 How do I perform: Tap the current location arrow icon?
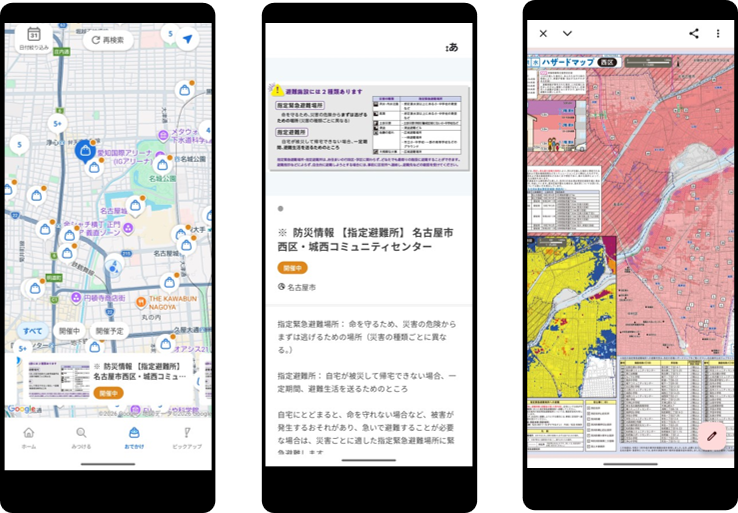(x=188, y=39)
